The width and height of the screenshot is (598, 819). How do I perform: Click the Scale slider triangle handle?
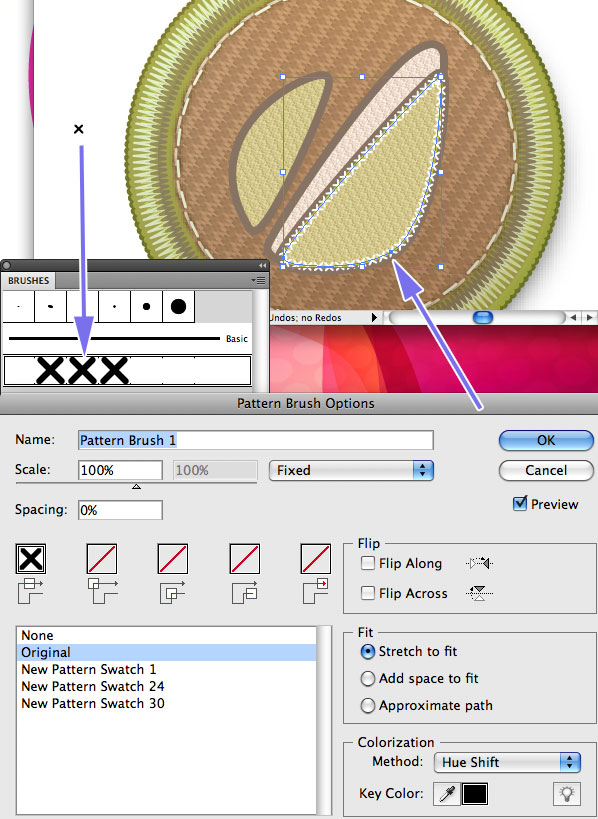tap(136, 487)
